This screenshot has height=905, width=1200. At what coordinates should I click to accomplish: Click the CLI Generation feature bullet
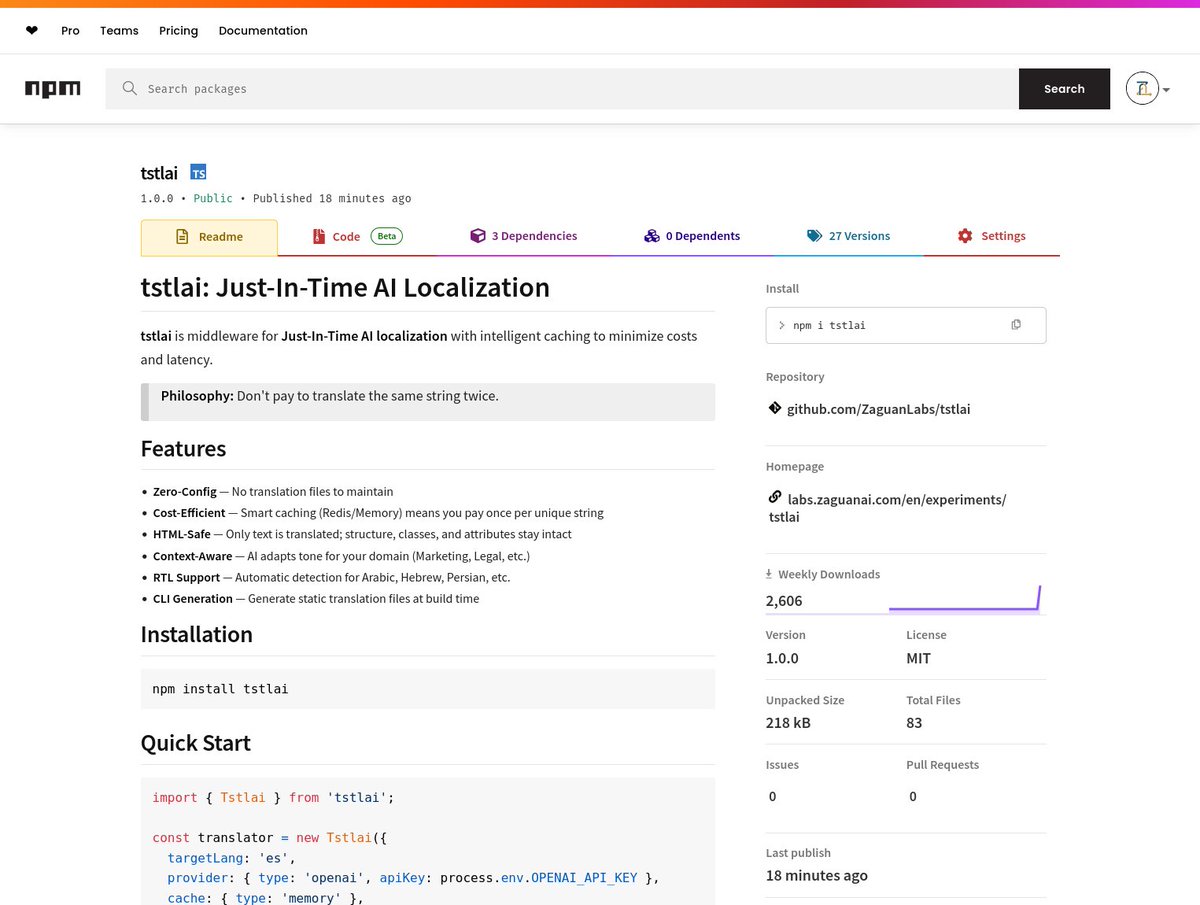click(316, 599)
